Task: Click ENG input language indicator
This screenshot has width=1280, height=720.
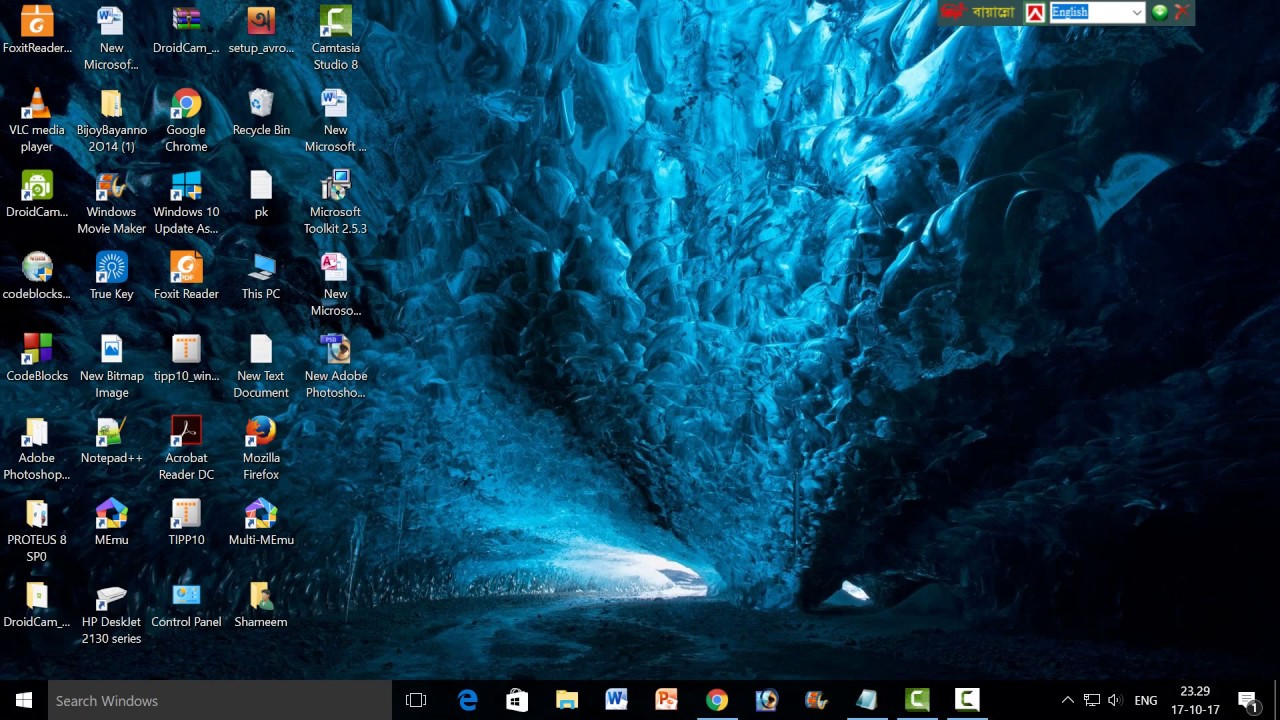Action: [x=1146, y=700]
